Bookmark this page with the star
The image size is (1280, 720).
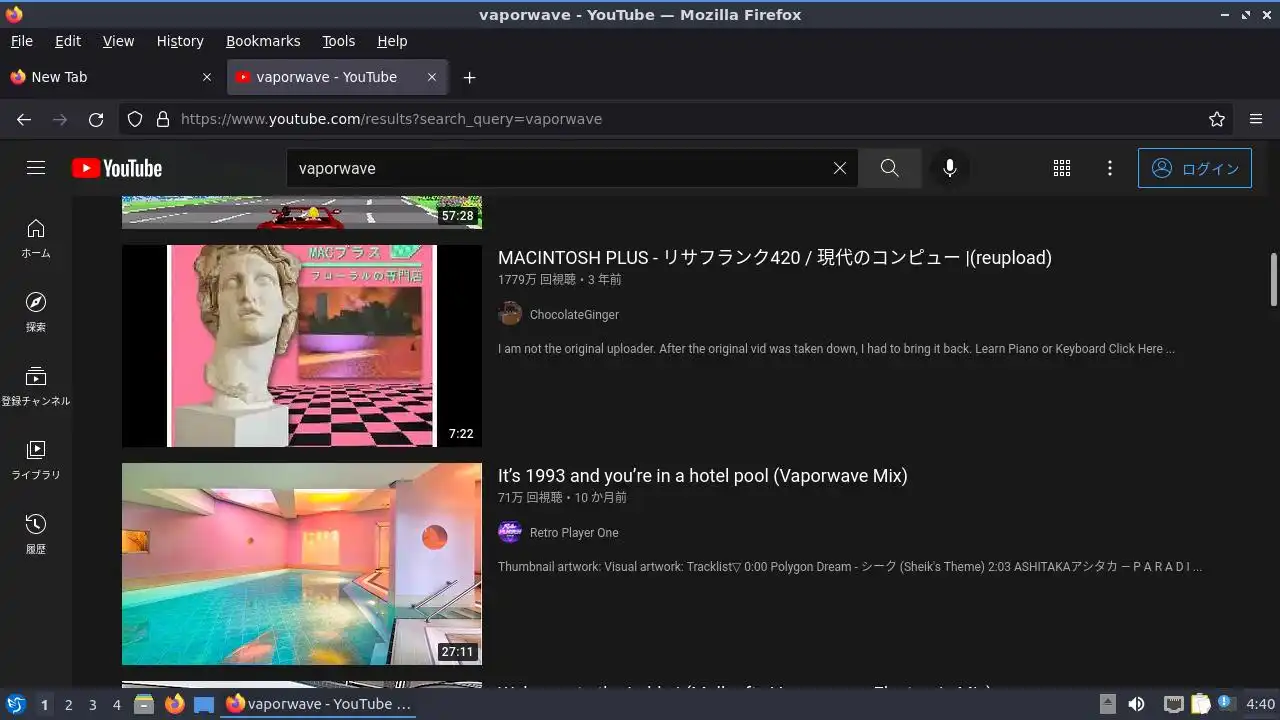click(x=1217, y=119)
